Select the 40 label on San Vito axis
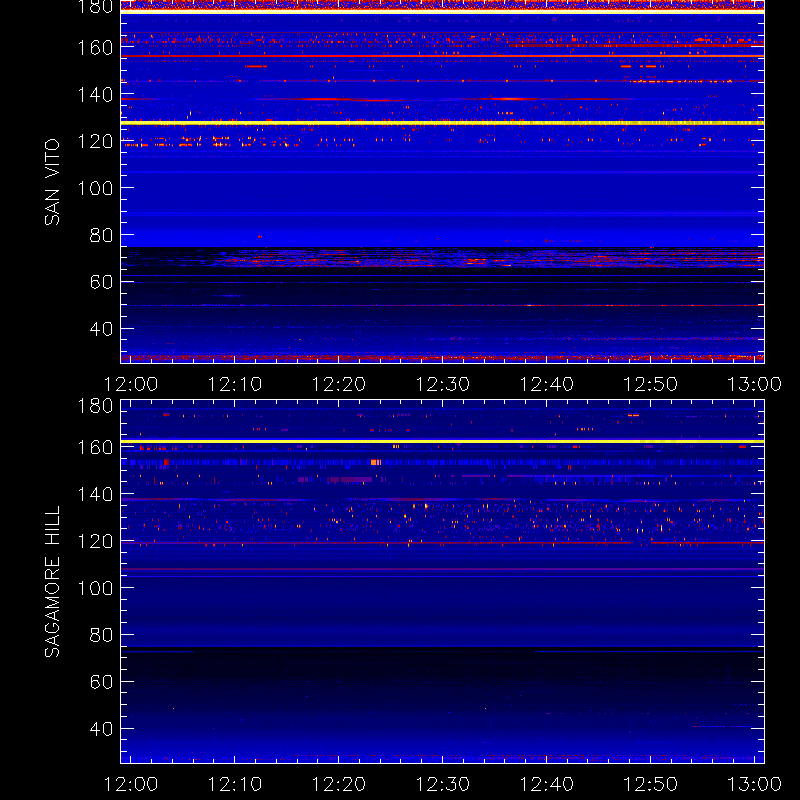The height and width of the screenshot is (800, 800). pos(101,329)
